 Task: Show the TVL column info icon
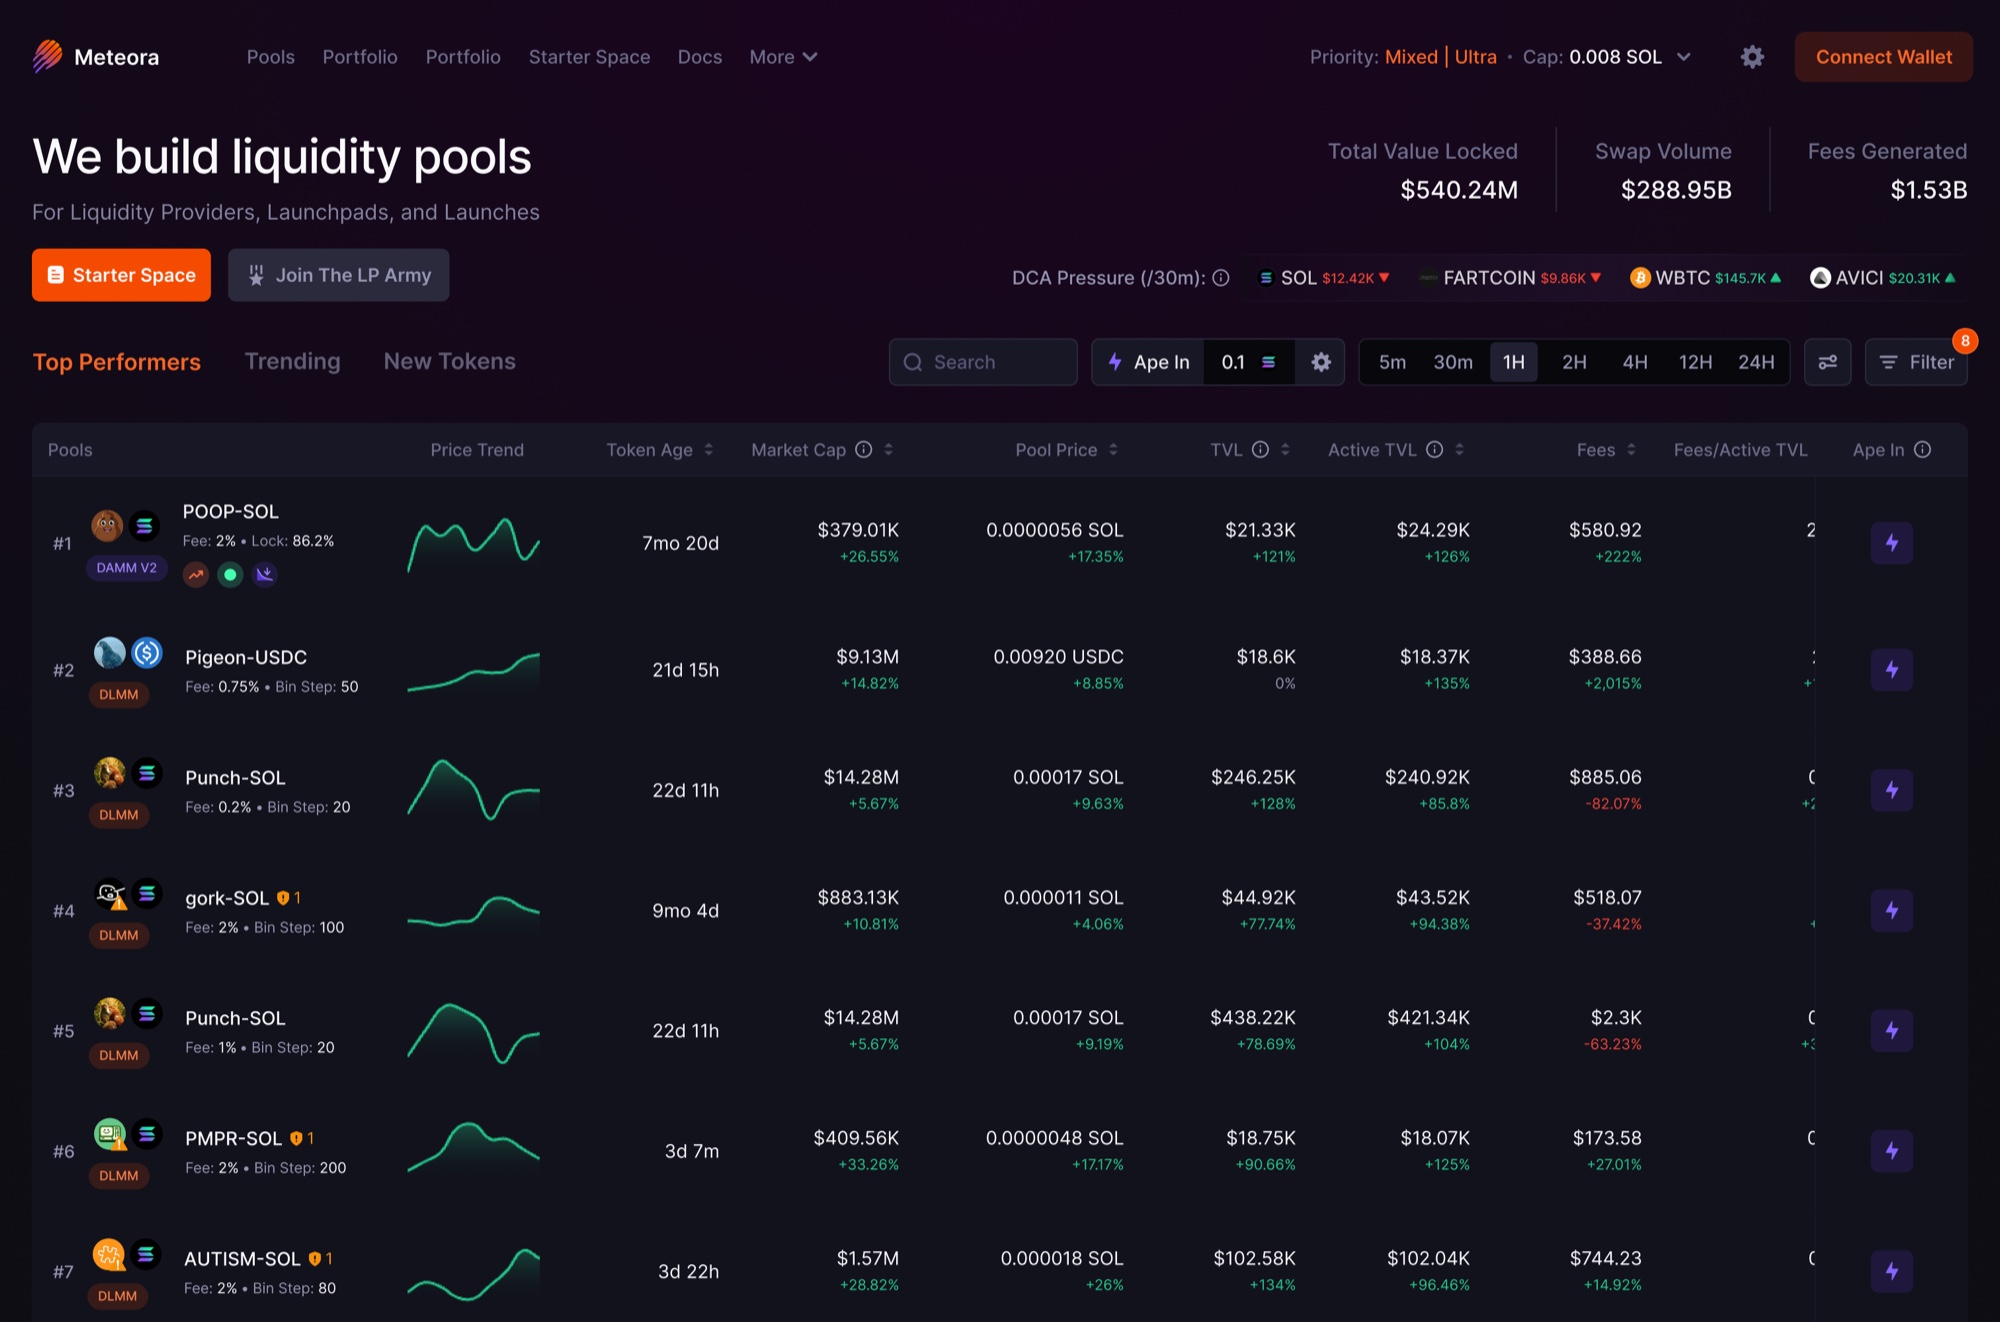1261,450
